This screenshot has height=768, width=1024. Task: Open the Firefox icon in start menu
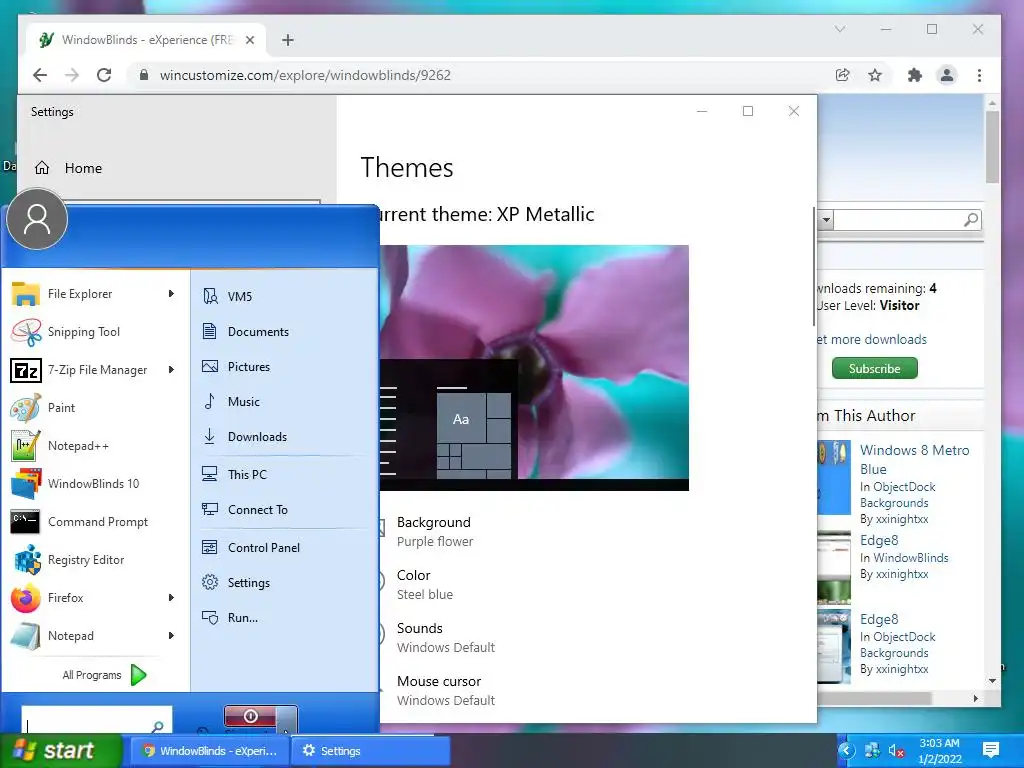[x=26, y=598]
